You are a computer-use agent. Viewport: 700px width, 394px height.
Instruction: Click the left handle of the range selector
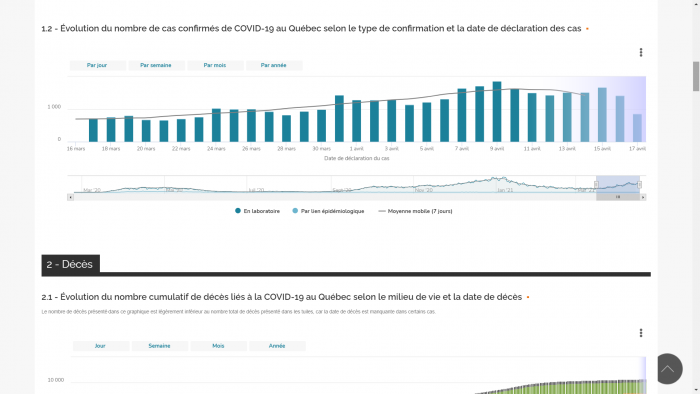click(596, 185)
